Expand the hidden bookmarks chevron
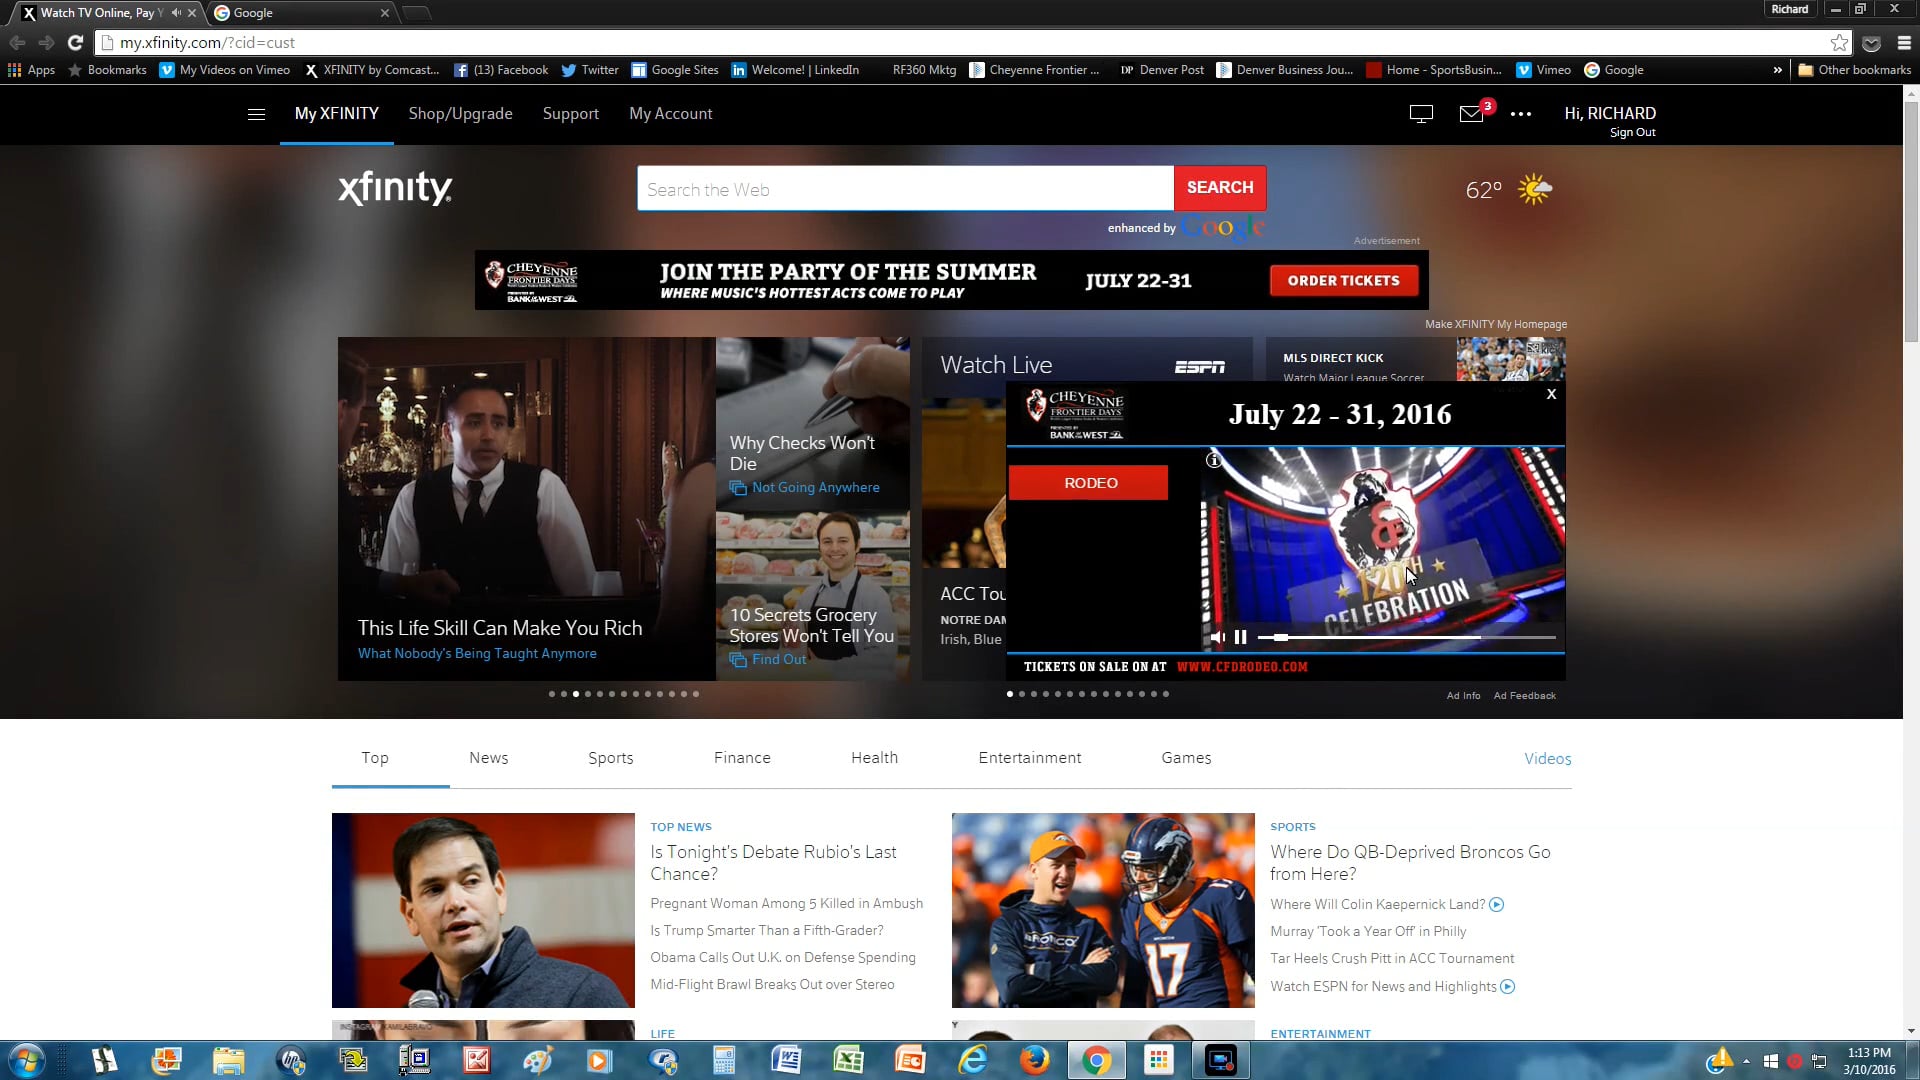The image size is (1920, 1080). click(x=1777, y=70)
